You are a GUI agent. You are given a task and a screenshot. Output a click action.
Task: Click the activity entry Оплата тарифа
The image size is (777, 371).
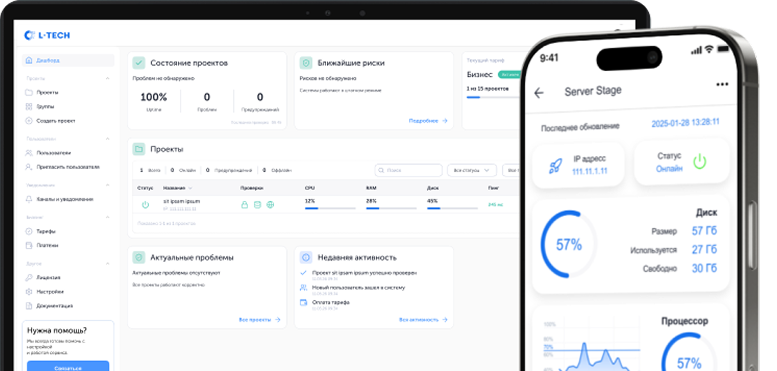331,302
